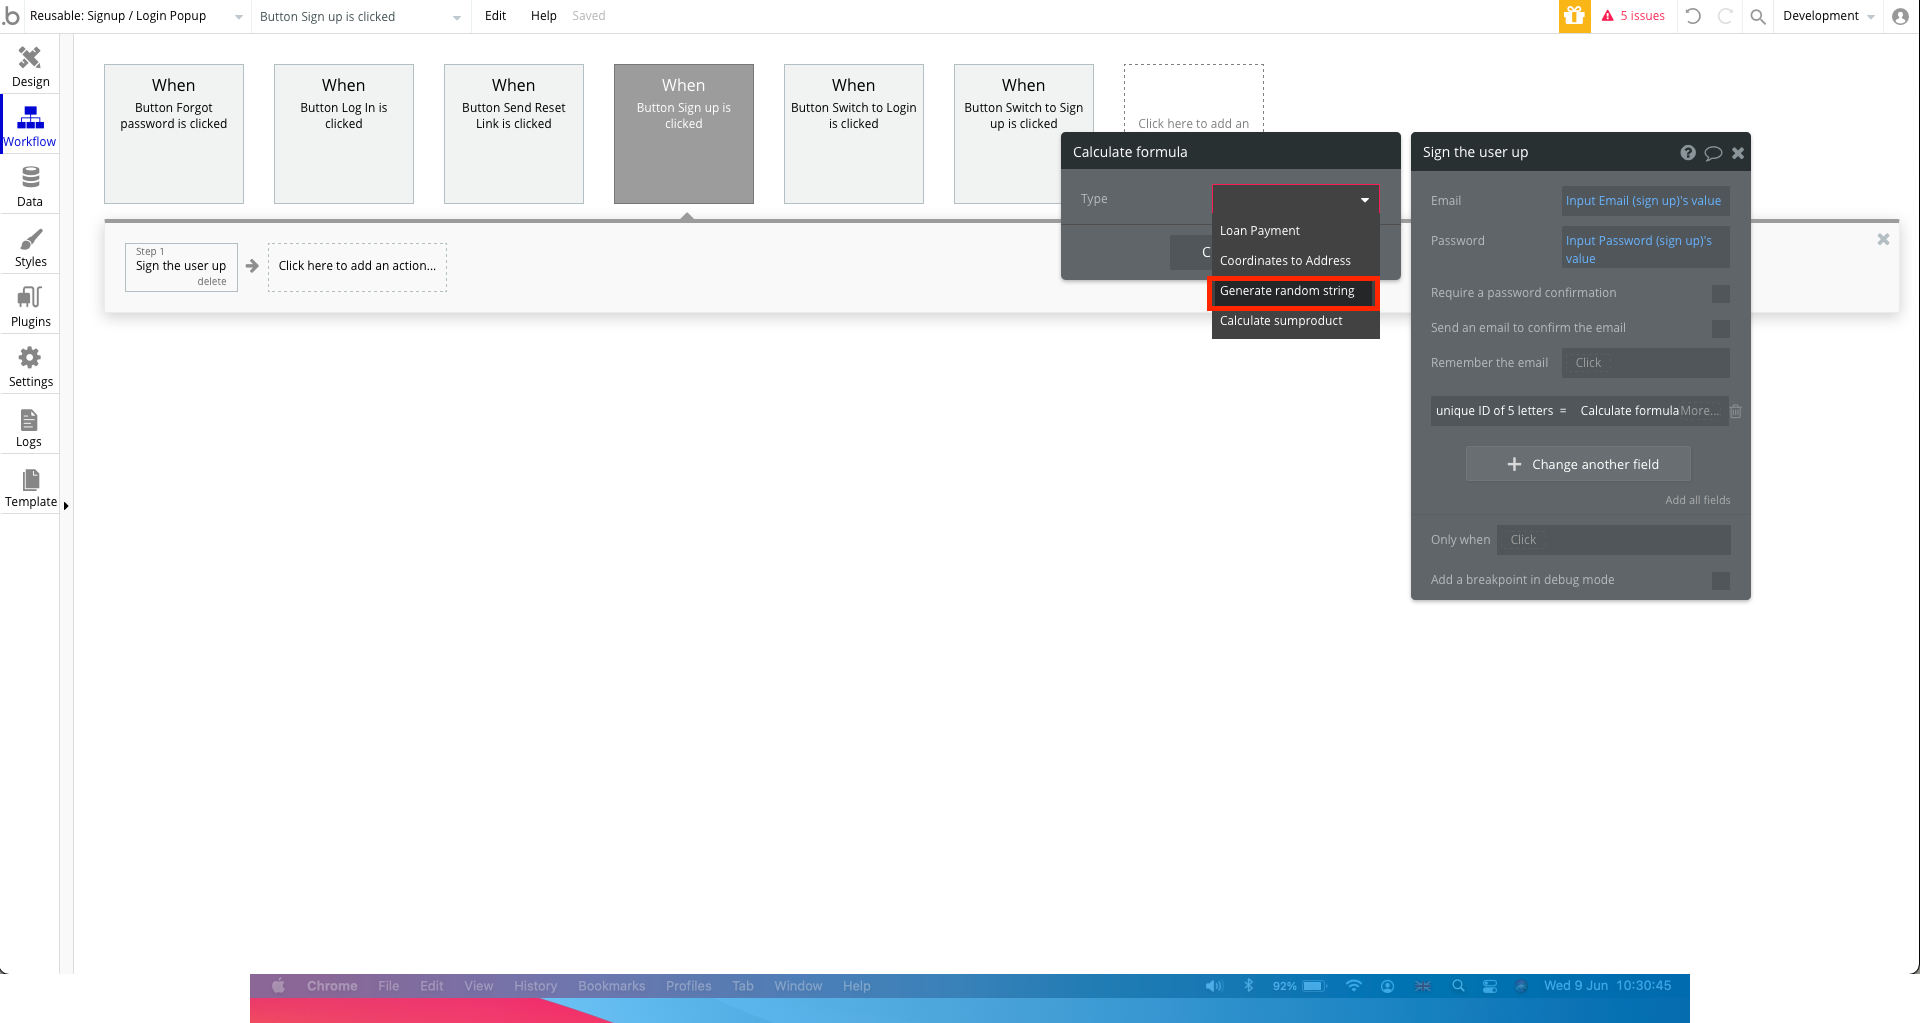Screen dimensions: 1920x1023
Task: Click the gift icon in top bar
Action: (x=1575, y=16)
